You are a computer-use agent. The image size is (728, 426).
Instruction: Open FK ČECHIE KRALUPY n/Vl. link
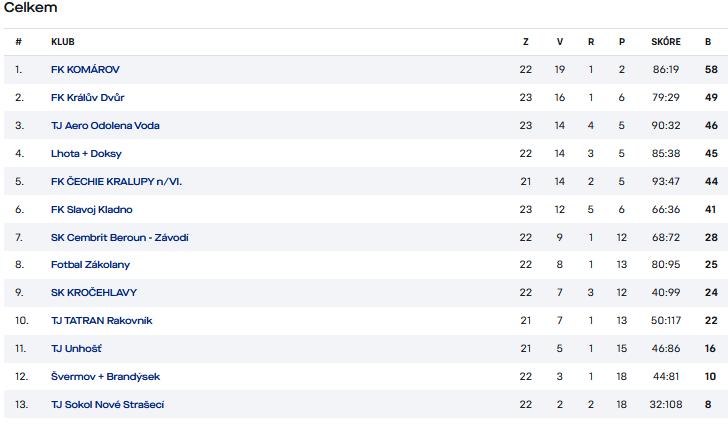click(116, 181)
